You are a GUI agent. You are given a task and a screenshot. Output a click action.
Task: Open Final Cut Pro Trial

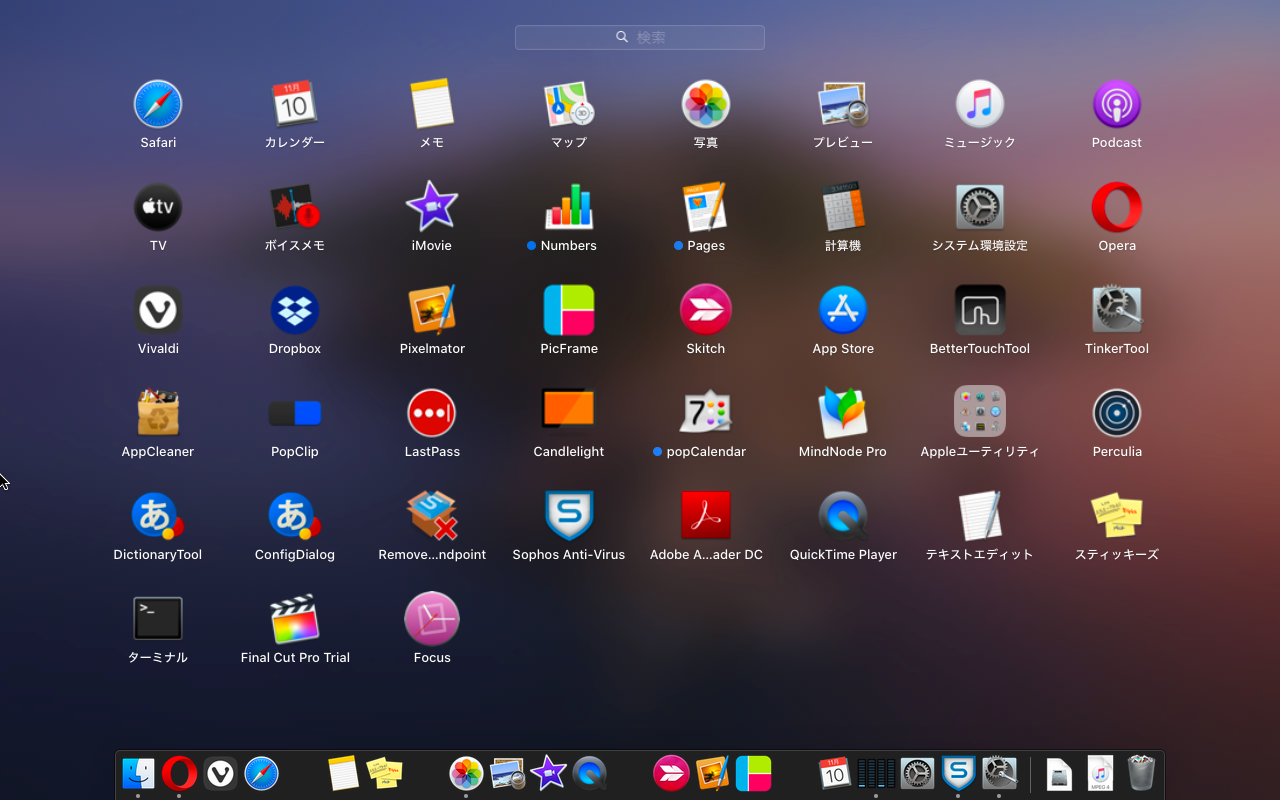295,619
